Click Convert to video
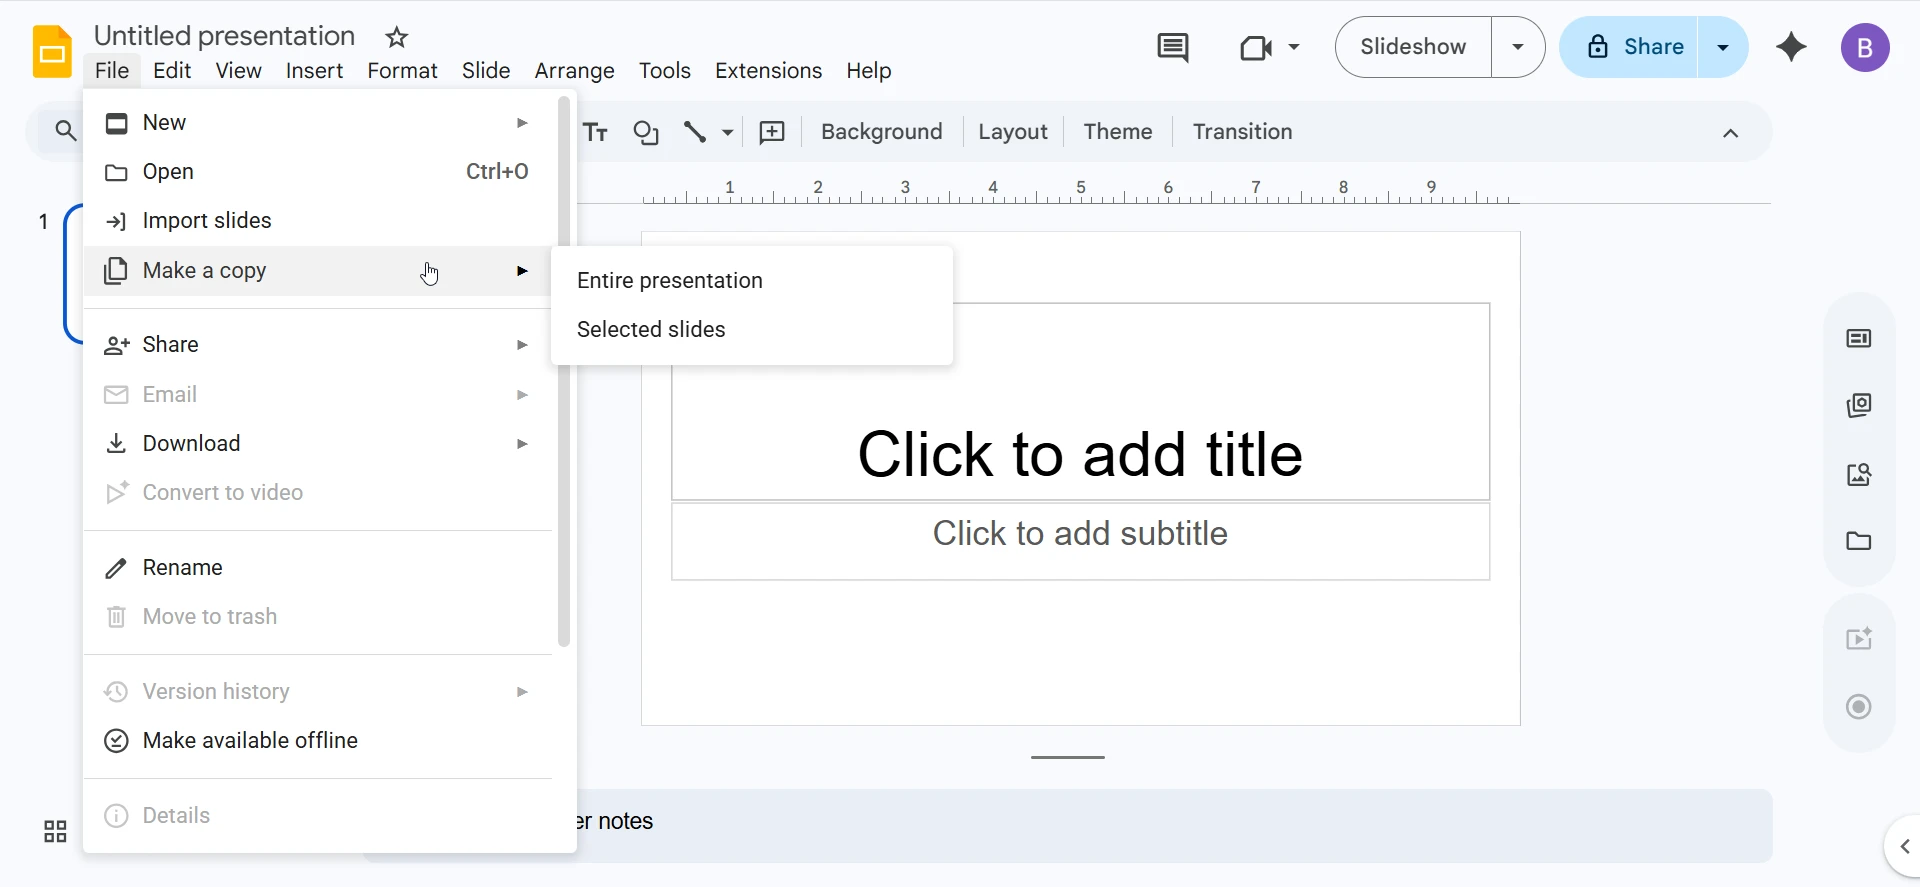1920x887 pixels. click(318, 493)
